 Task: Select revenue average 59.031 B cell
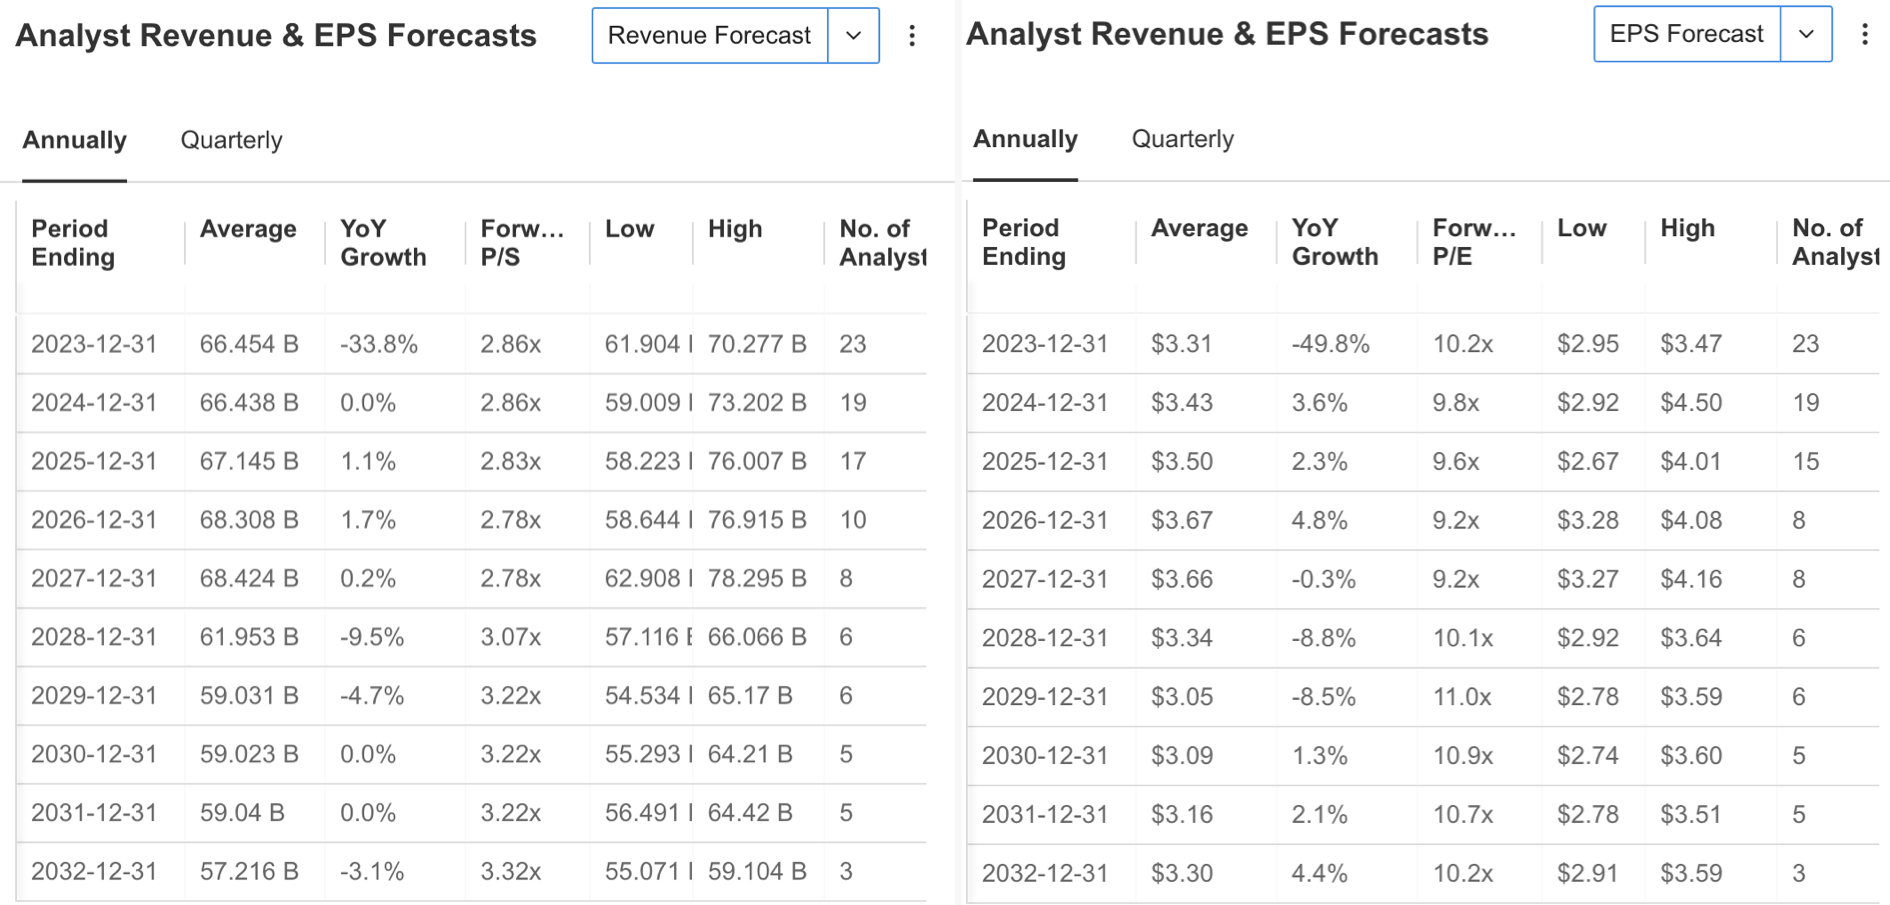coord(249,695)
